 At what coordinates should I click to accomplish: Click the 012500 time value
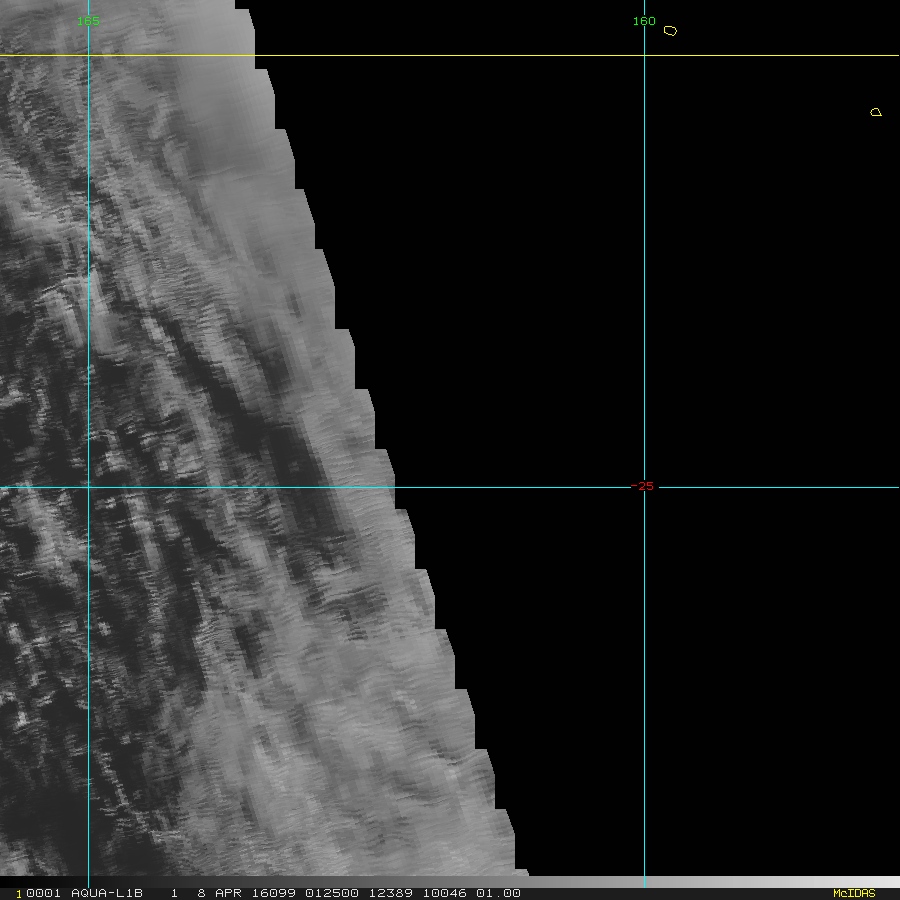click(x=332, y=893)
